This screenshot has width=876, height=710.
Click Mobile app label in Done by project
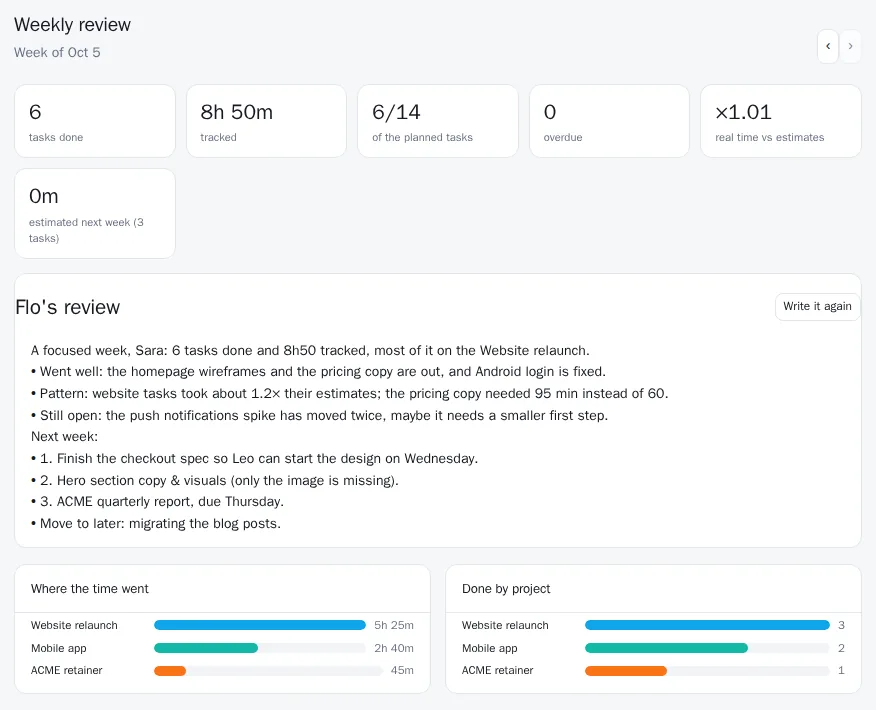[489, 649]
